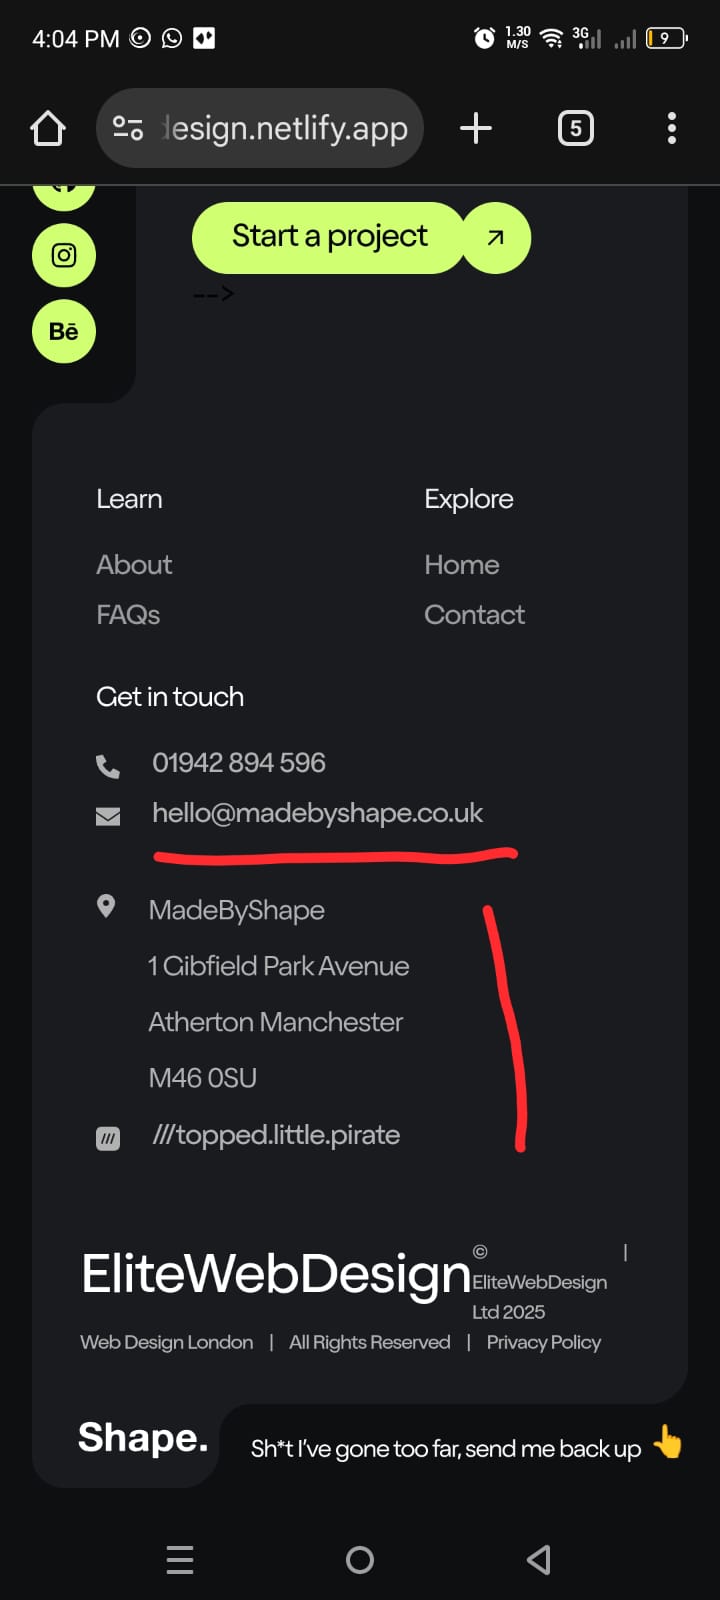
Task: Open the Contact footer link
Action: [x=474, y=615]
